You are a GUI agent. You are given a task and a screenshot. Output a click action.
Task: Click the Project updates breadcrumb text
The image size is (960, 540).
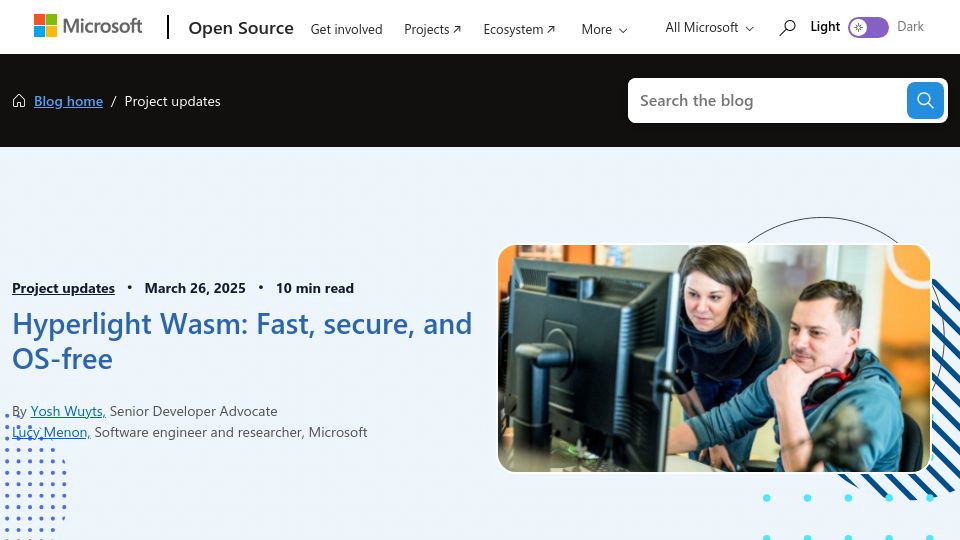pyautogui.click(x=173, y=101)
